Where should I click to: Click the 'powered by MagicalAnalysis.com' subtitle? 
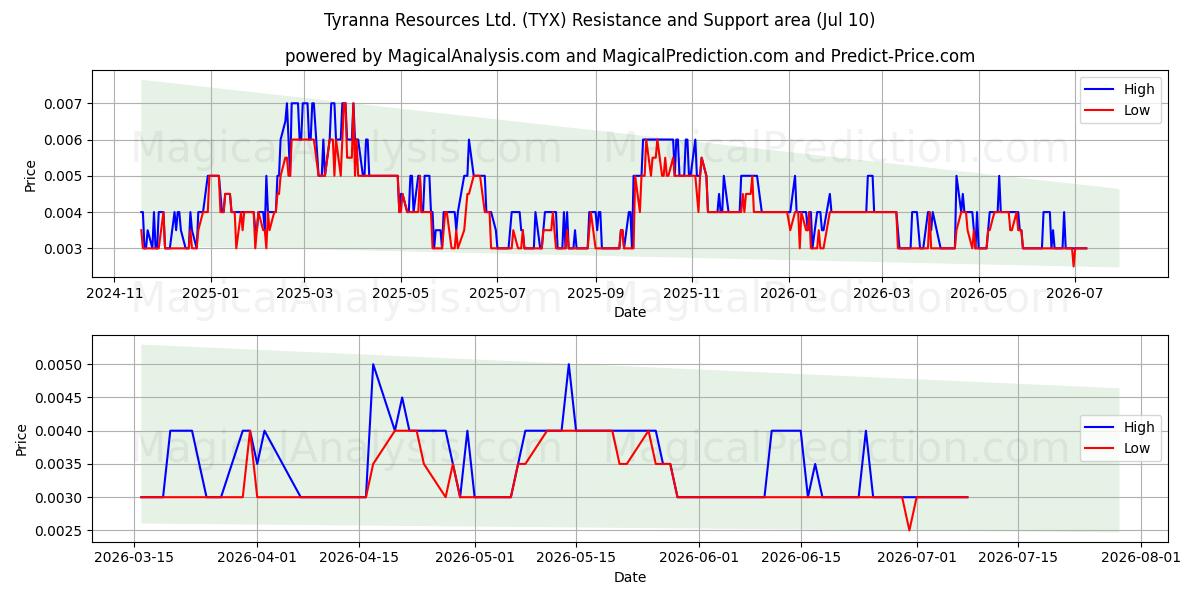tap(630, 56)
